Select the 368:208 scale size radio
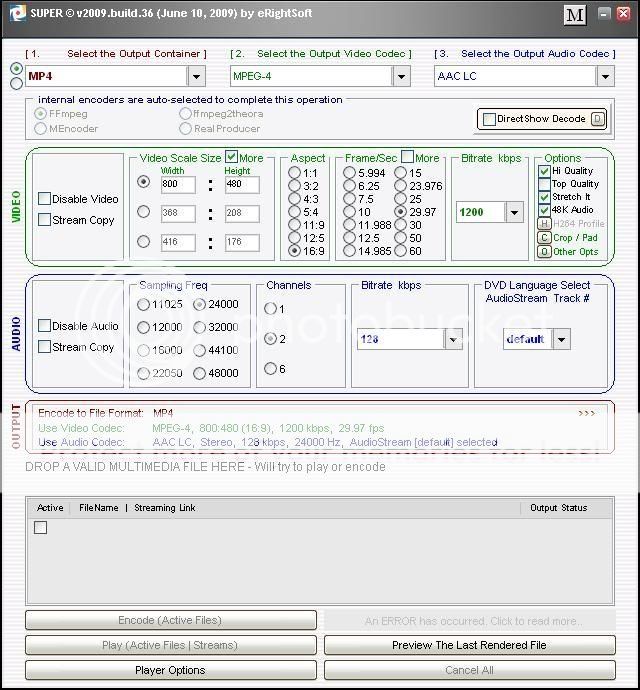The image size is (640, 690). (143, 212)
